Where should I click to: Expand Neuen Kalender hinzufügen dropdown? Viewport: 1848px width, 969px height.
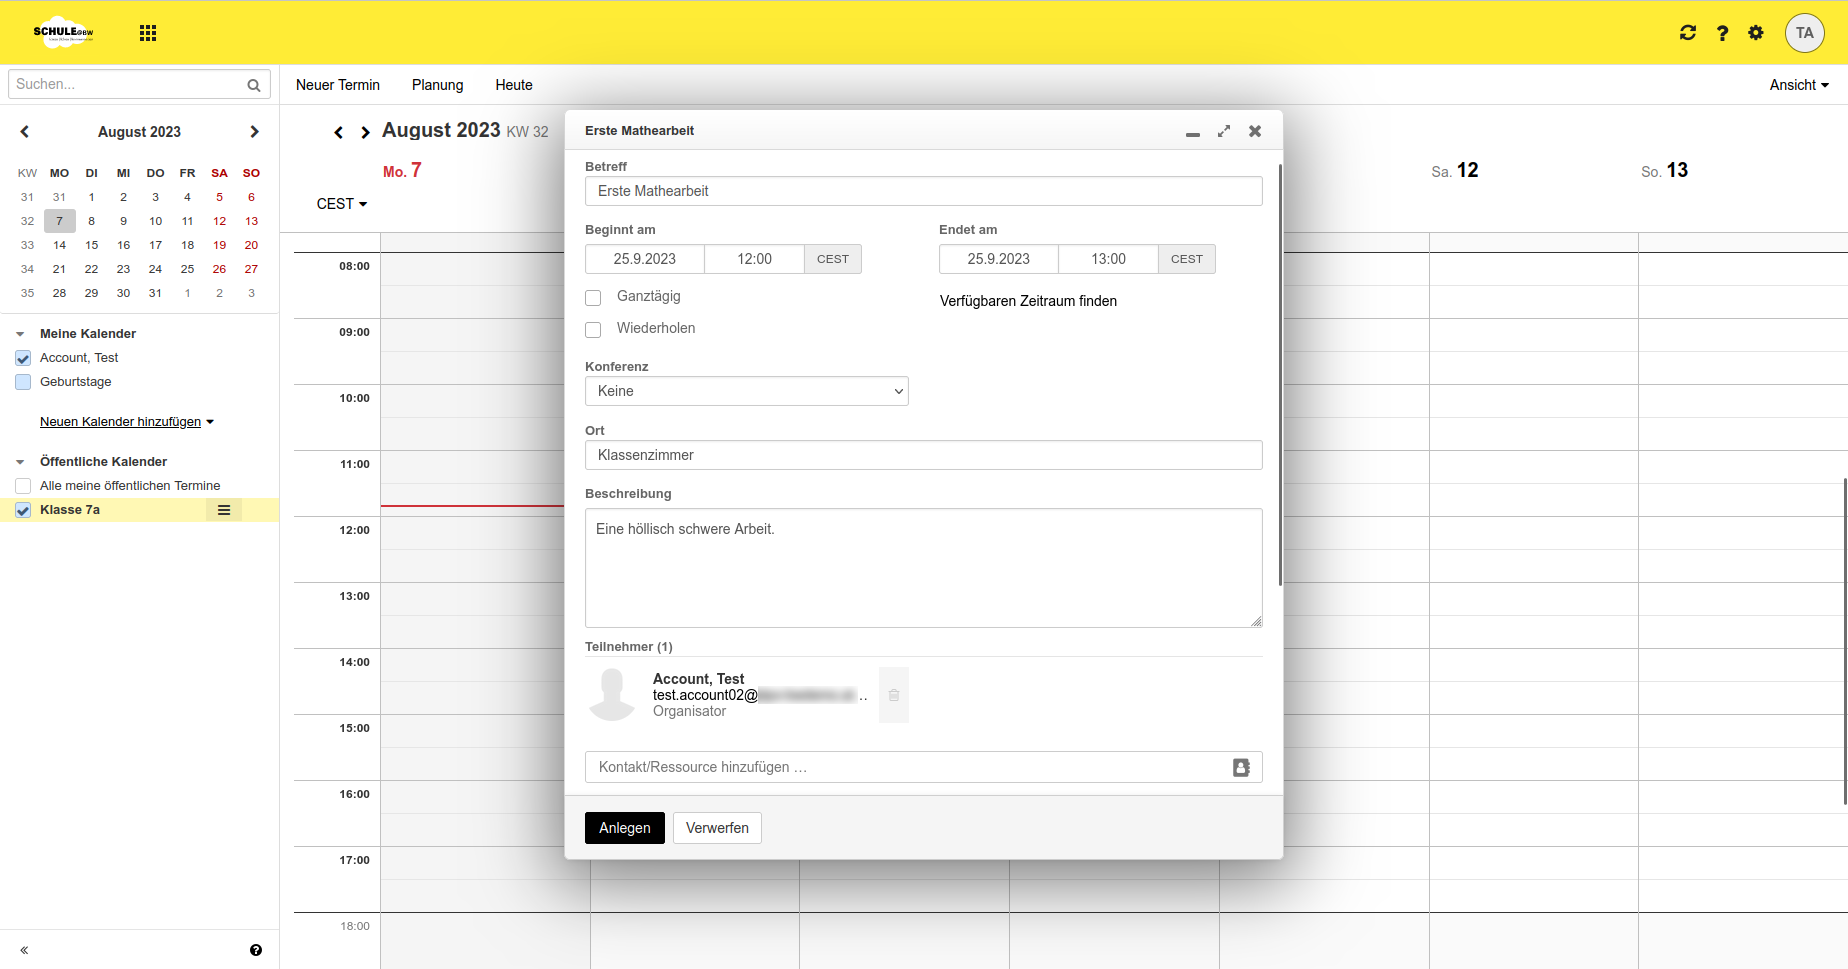[x=127, y=422]
